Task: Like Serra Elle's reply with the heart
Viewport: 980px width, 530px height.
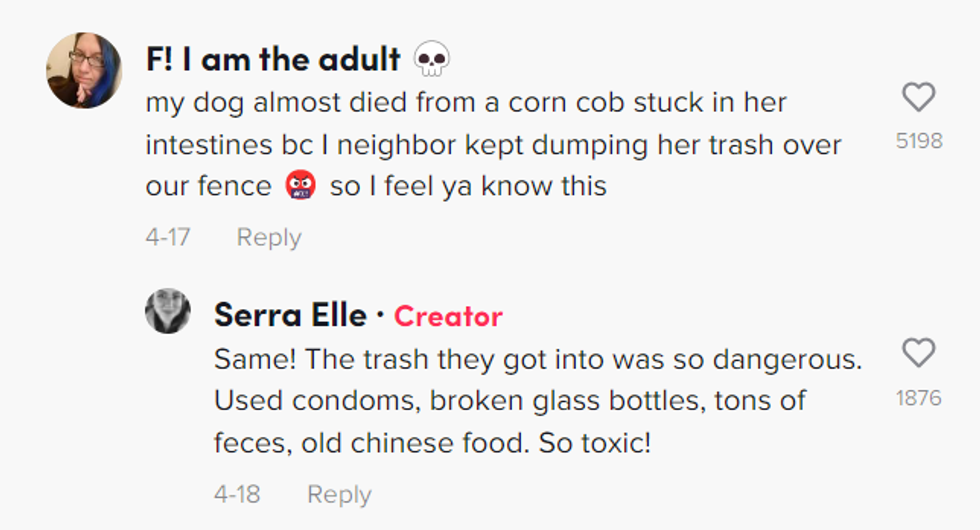Action: [x=918, y=353]
